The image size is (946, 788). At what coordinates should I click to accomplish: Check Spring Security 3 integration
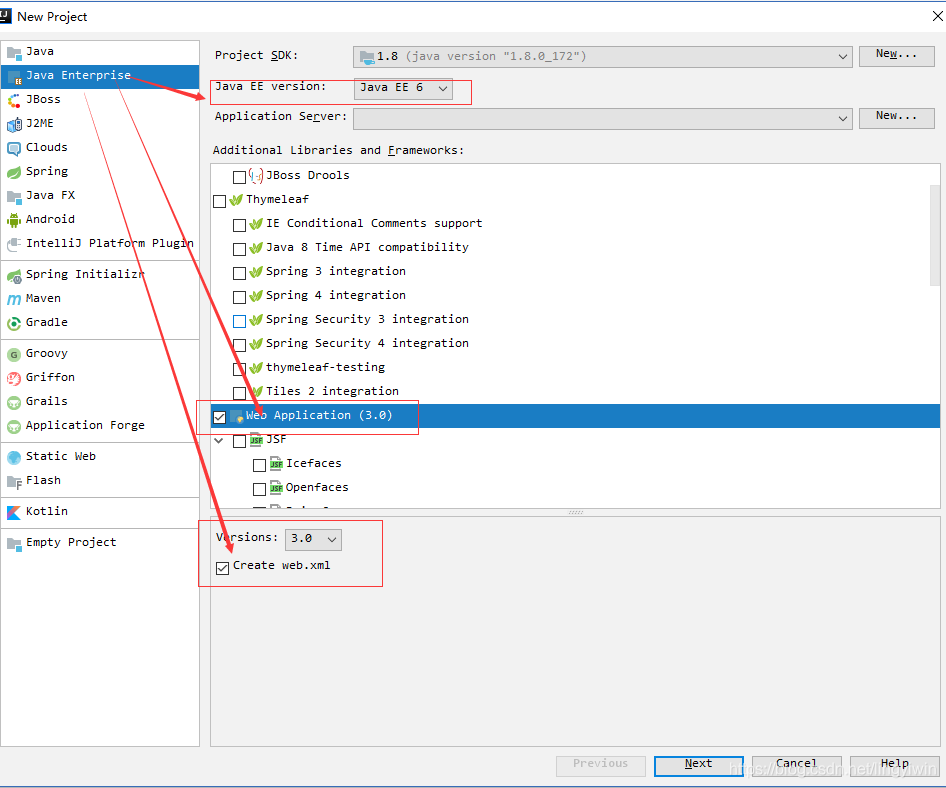(x=240, y=321)
